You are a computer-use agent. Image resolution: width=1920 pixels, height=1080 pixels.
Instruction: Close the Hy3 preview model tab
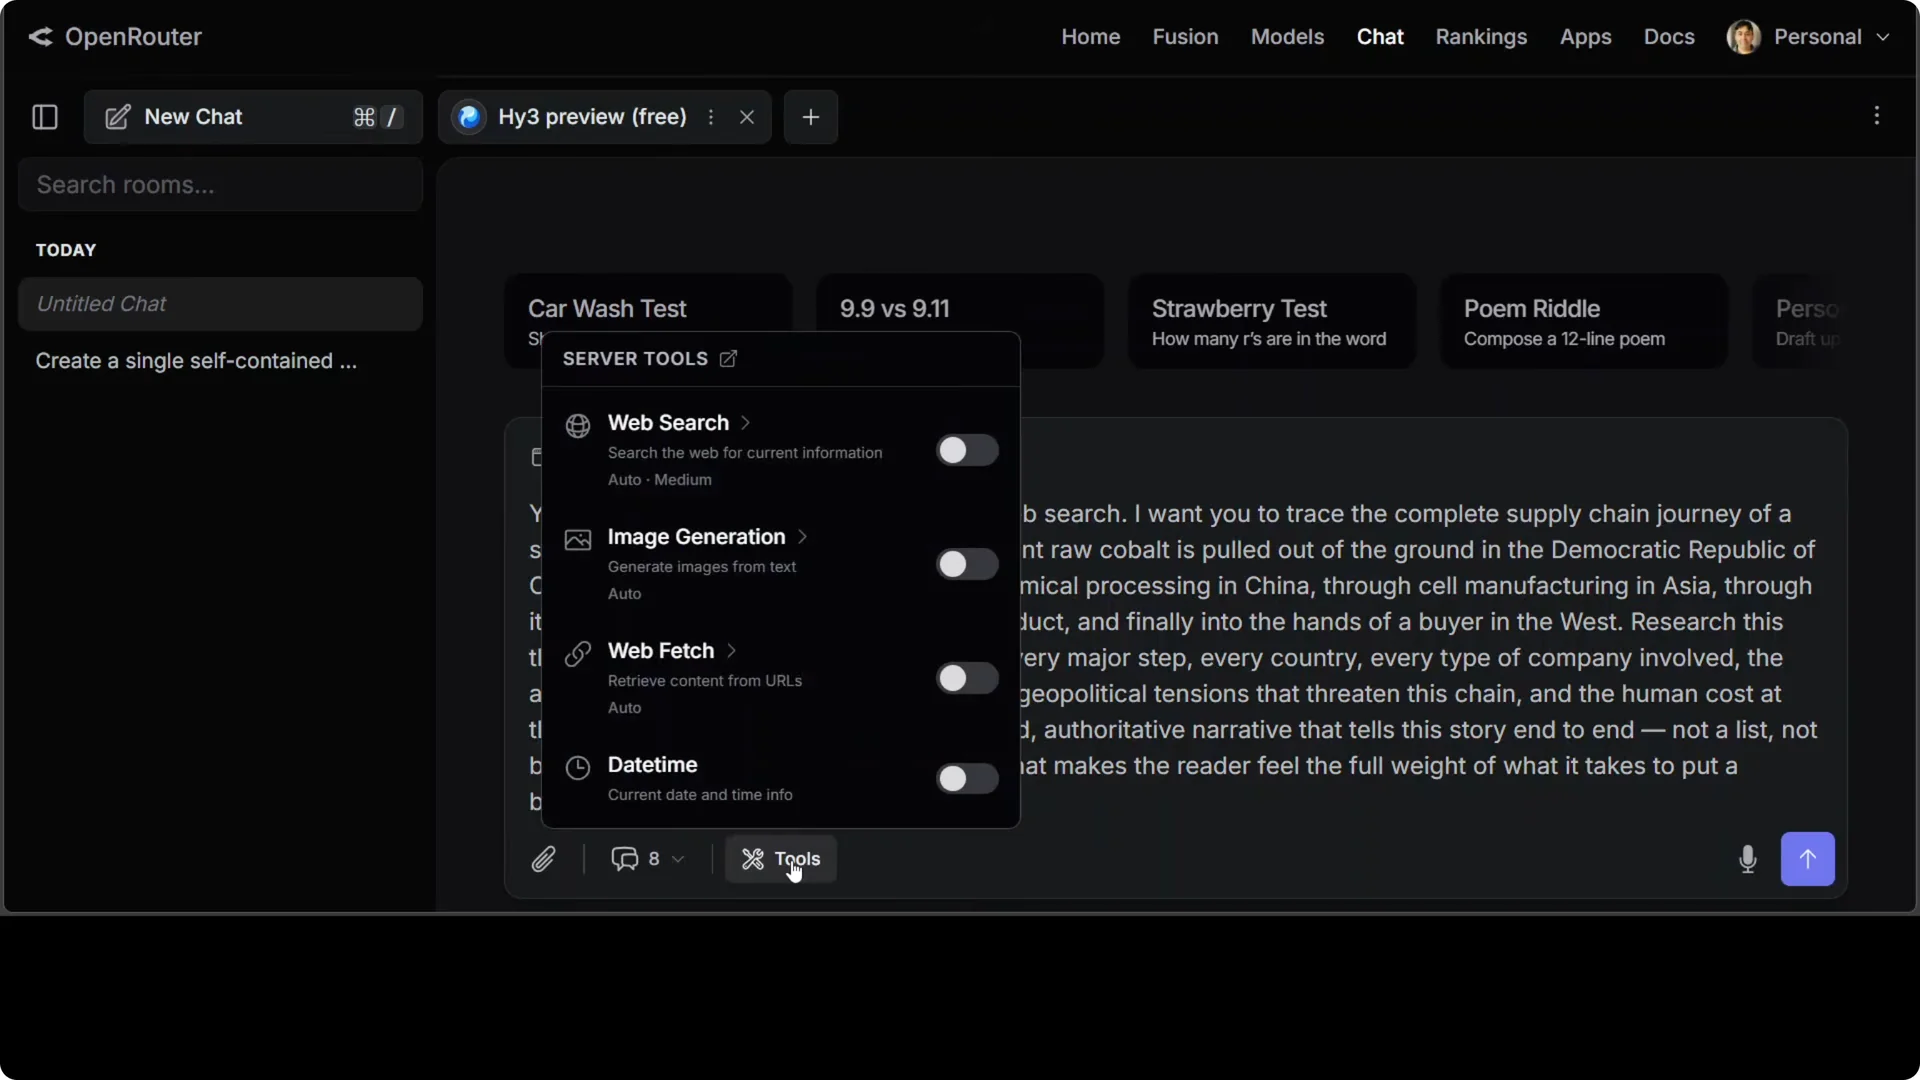click(747, 117)
